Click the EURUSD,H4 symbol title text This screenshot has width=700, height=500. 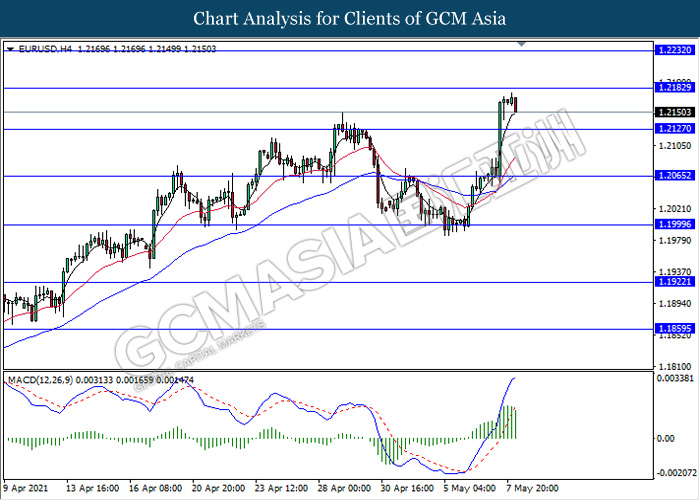coord(45,49)
